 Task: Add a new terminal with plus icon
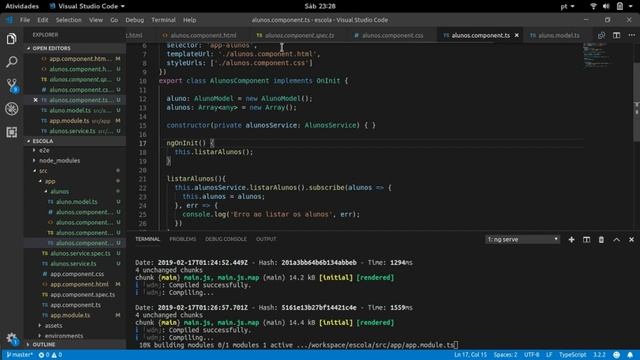[x=571, y=240]
